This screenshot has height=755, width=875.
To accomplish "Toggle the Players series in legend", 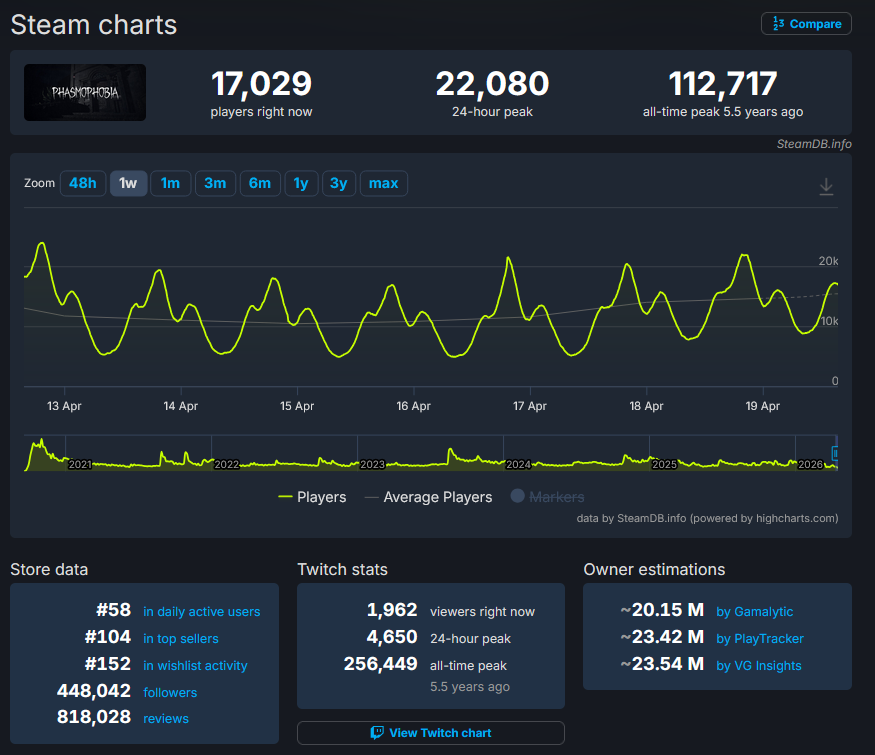I will (312, 497).
